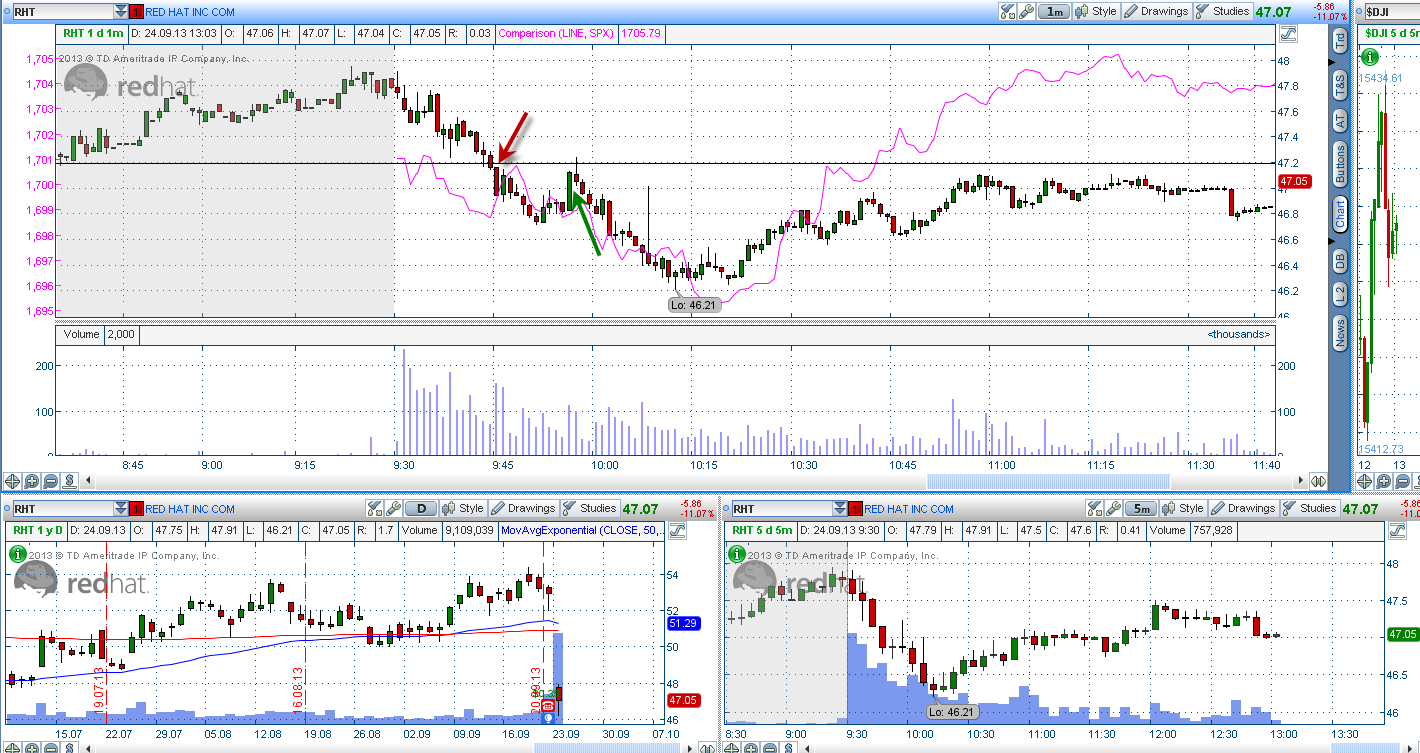1420x753 pixels.
Task: Click RED HAT INC COM link in daily chart
Action: (x=190, y=509)
